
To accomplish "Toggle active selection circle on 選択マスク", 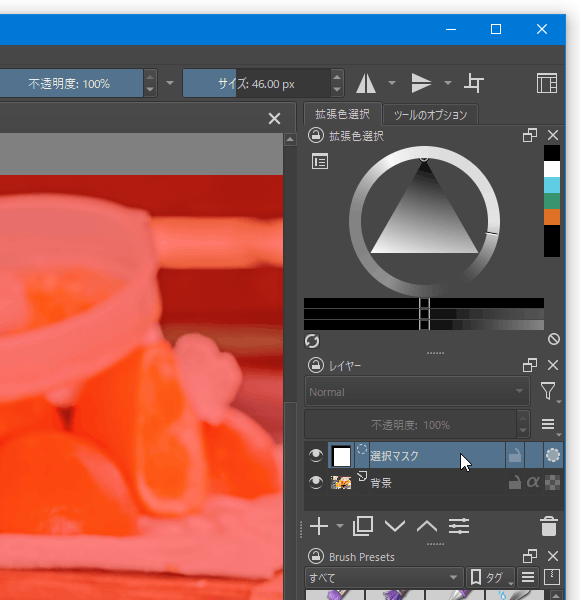I will pos(553,455).
